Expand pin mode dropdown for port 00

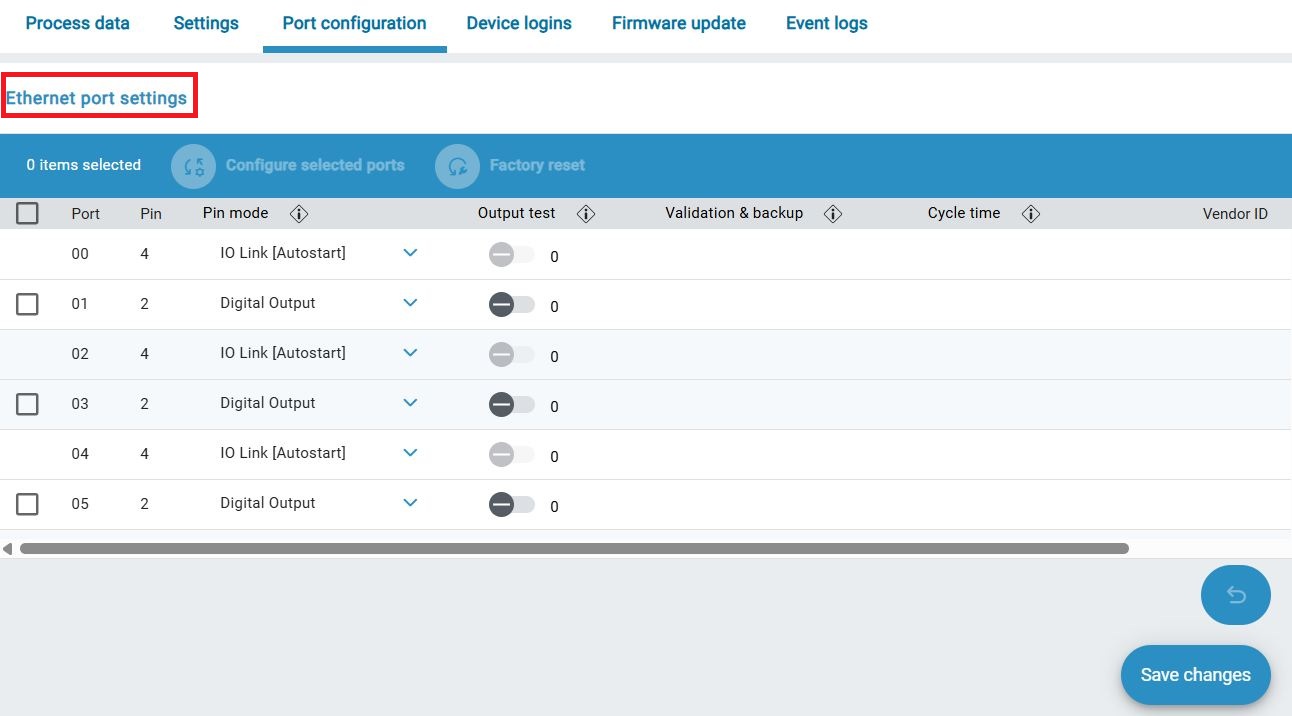coord(410,253)
